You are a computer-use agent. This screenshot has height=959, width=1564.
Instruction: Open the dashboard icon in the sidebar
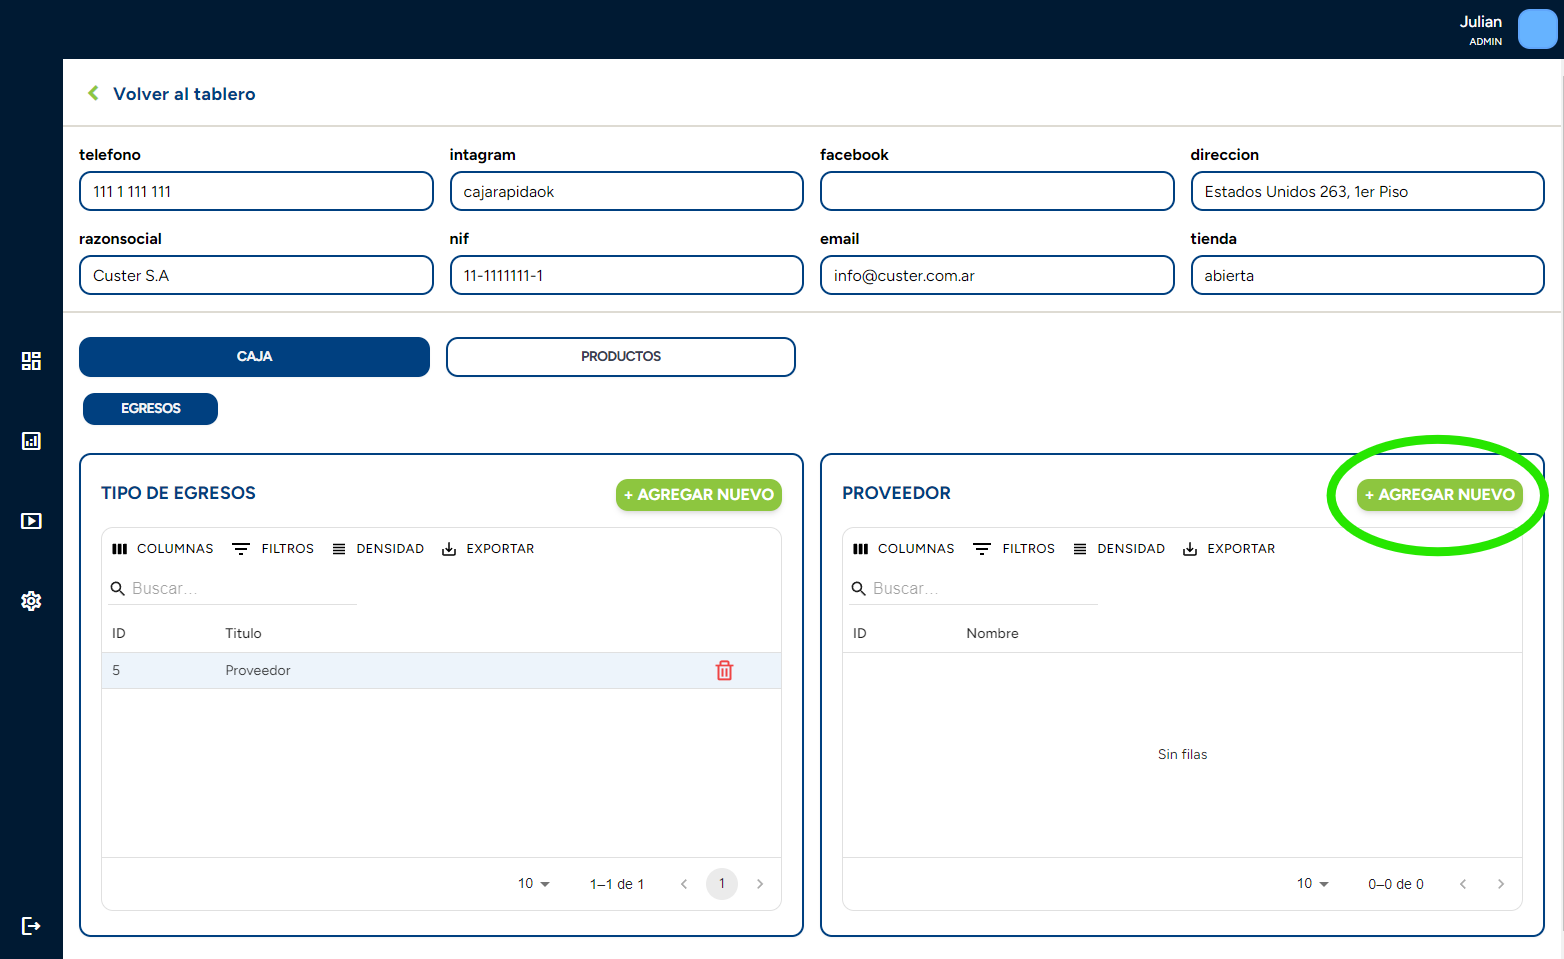click(31, 361)
